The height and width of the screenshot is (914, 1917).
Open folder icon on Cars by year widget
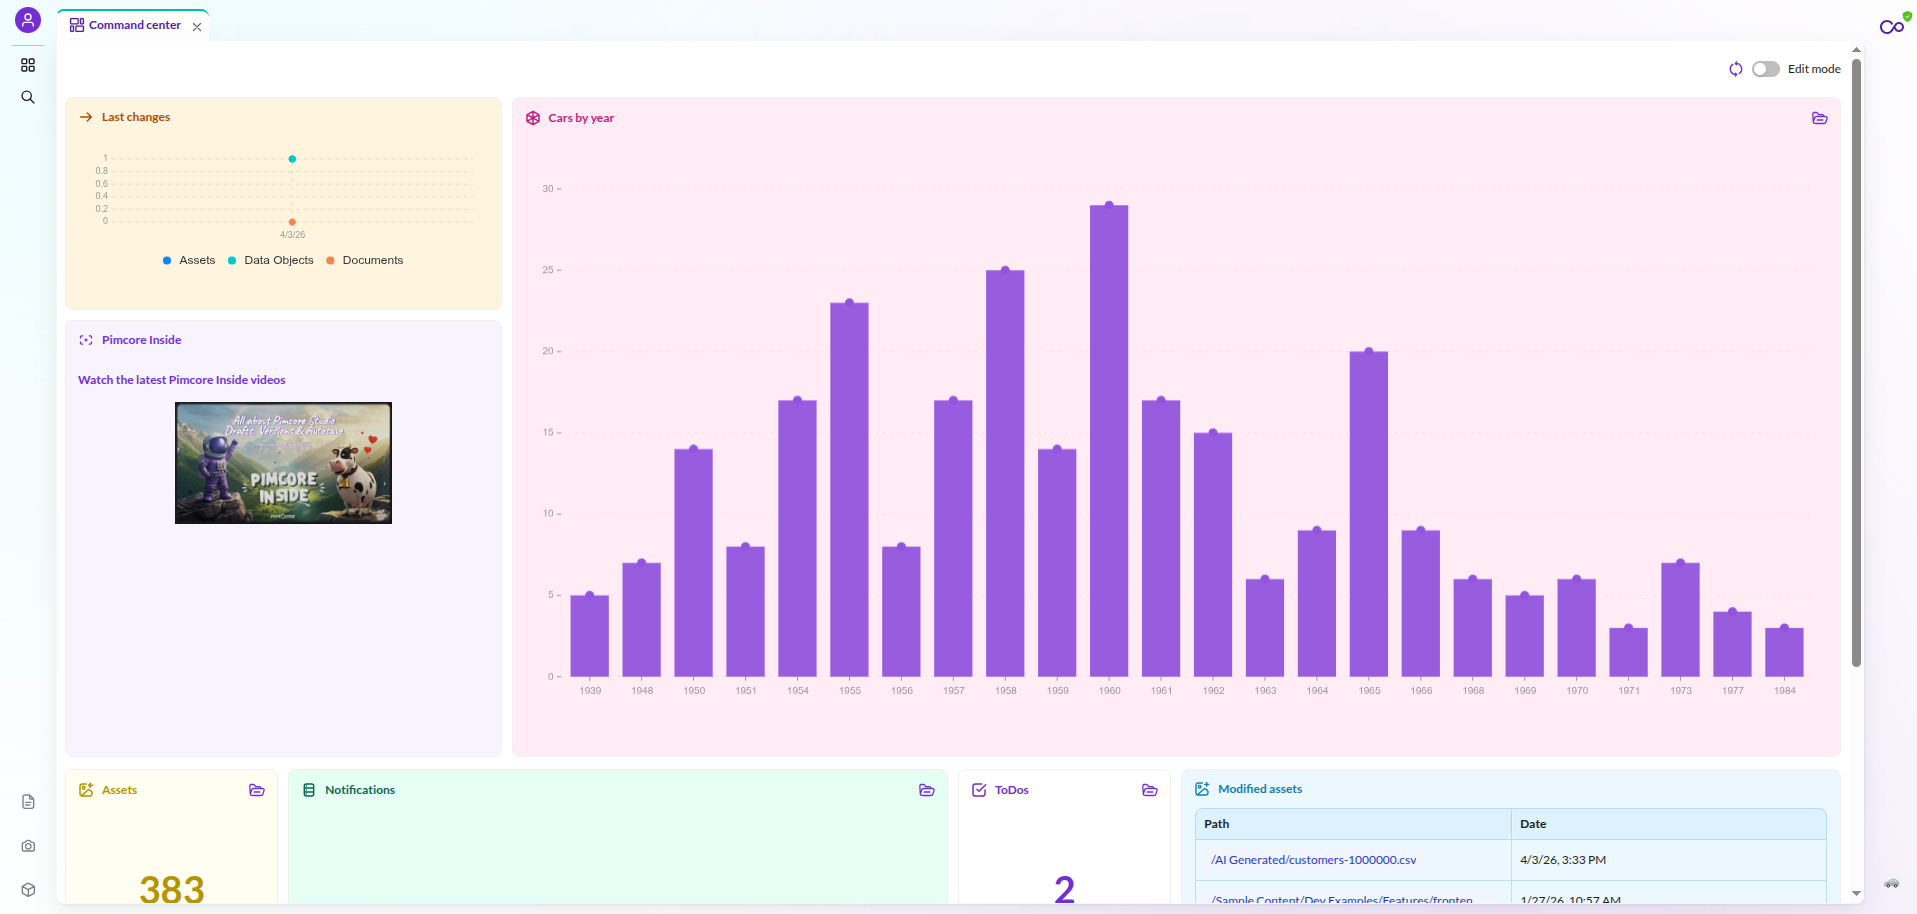1820,118
